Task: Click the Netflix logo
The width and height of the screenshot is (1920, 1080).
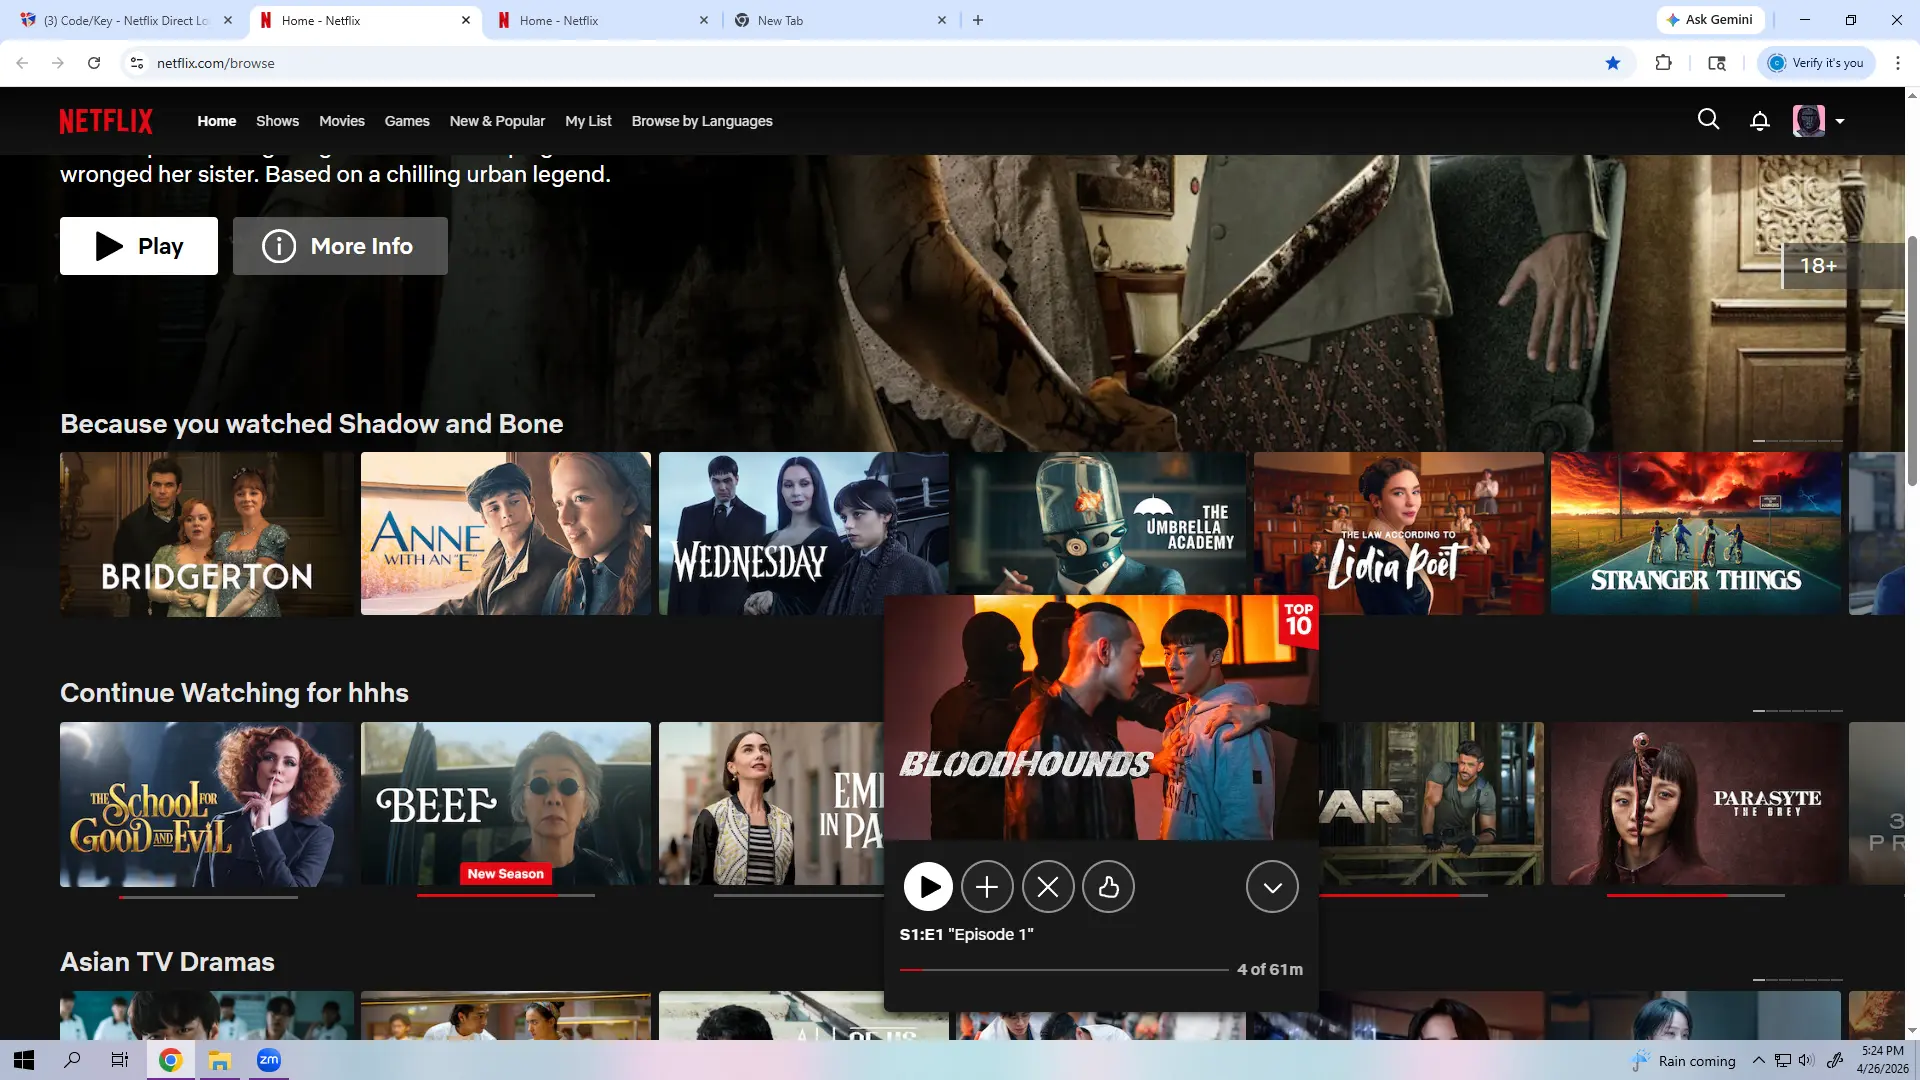Action: click(x=106, y=121)
